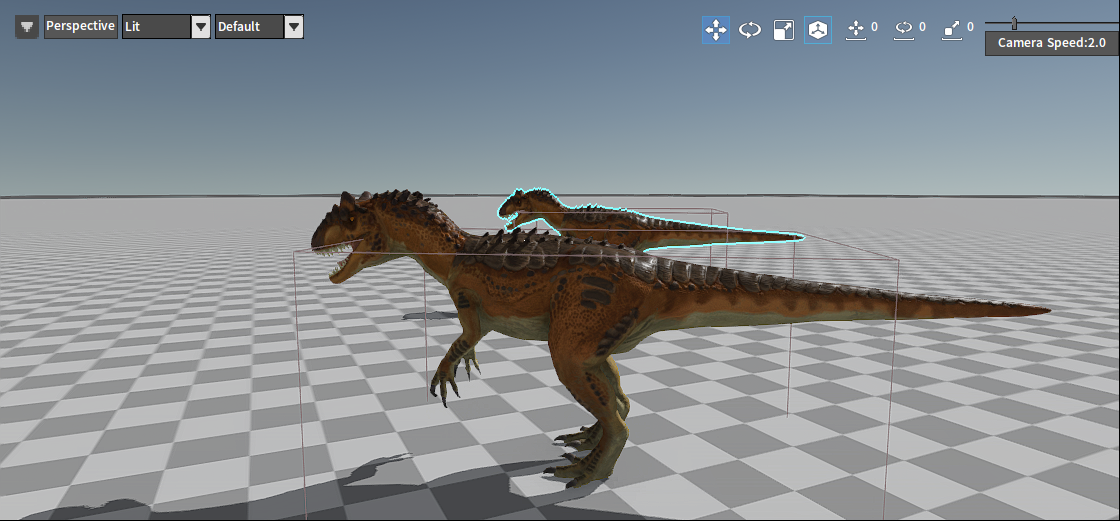Click the rotation snap value 0
This screenshot has width=1120, height=521.
(x=922, y=27)
